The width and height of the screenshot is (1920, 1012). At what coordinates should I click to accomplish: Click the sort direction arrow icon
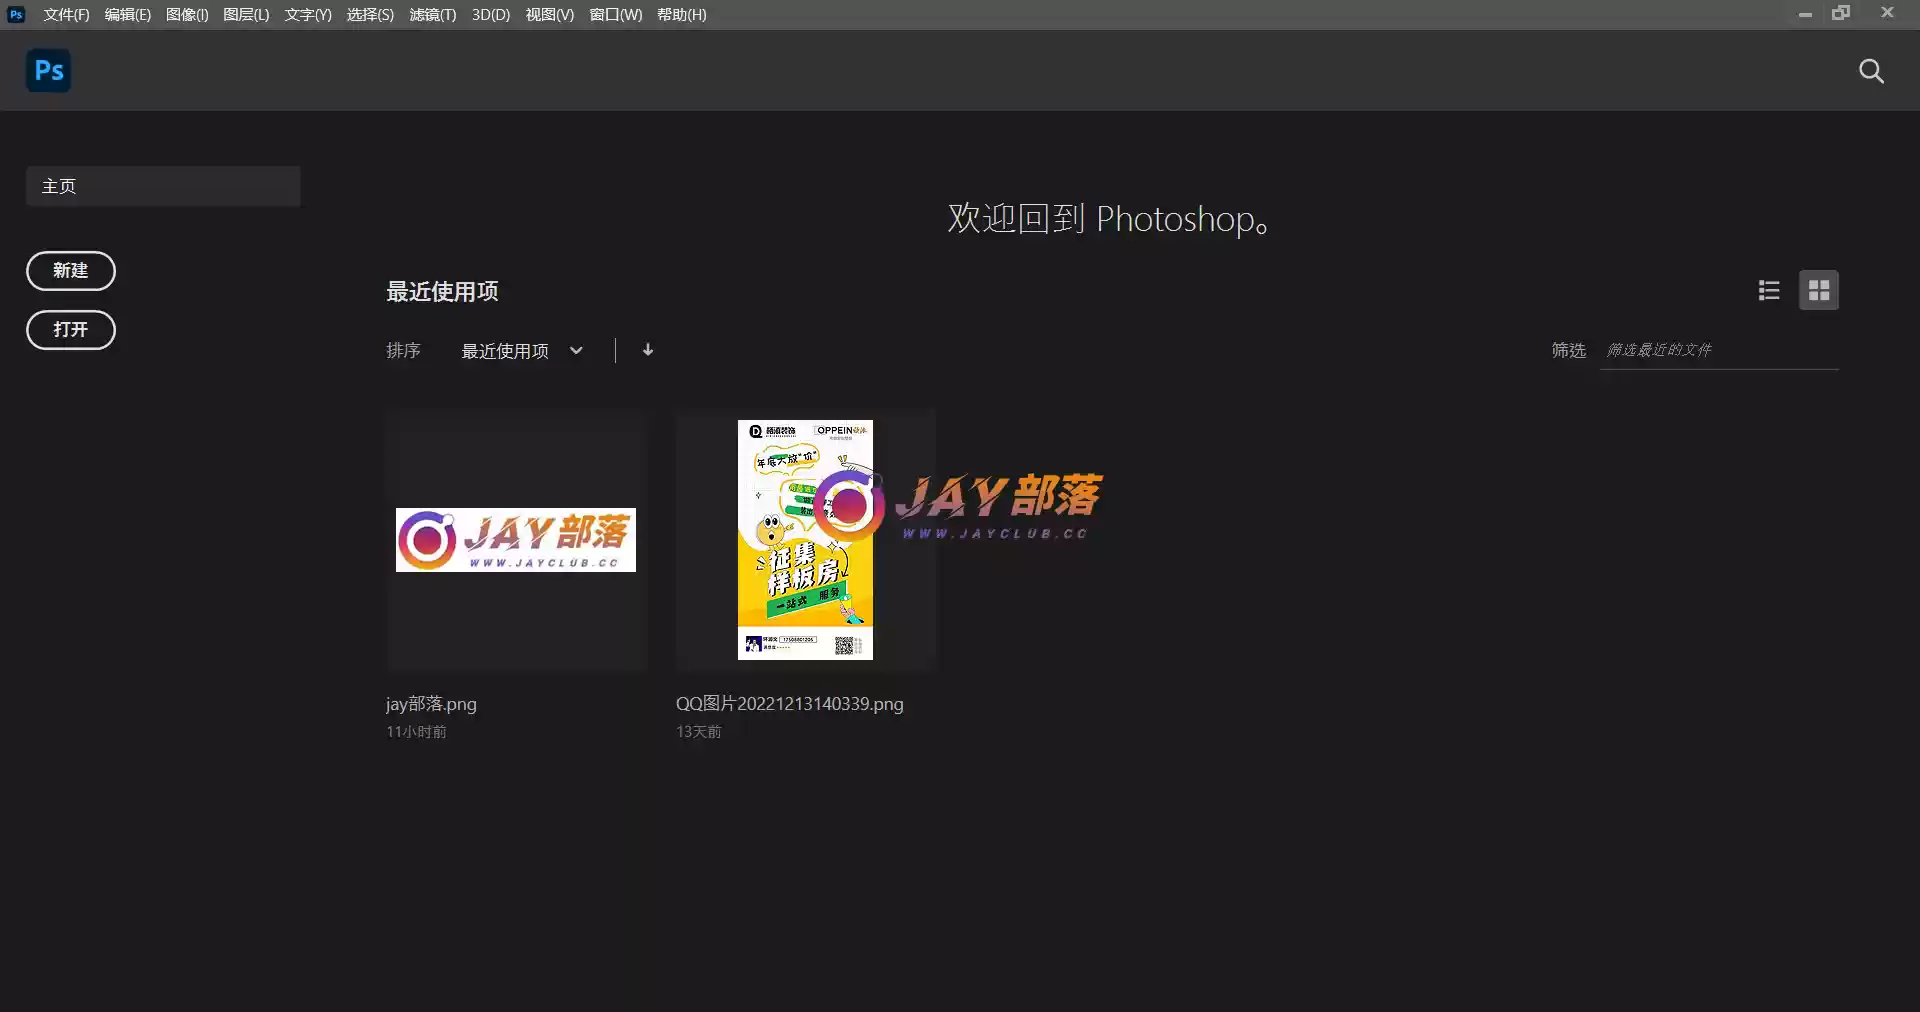point(647,350)
